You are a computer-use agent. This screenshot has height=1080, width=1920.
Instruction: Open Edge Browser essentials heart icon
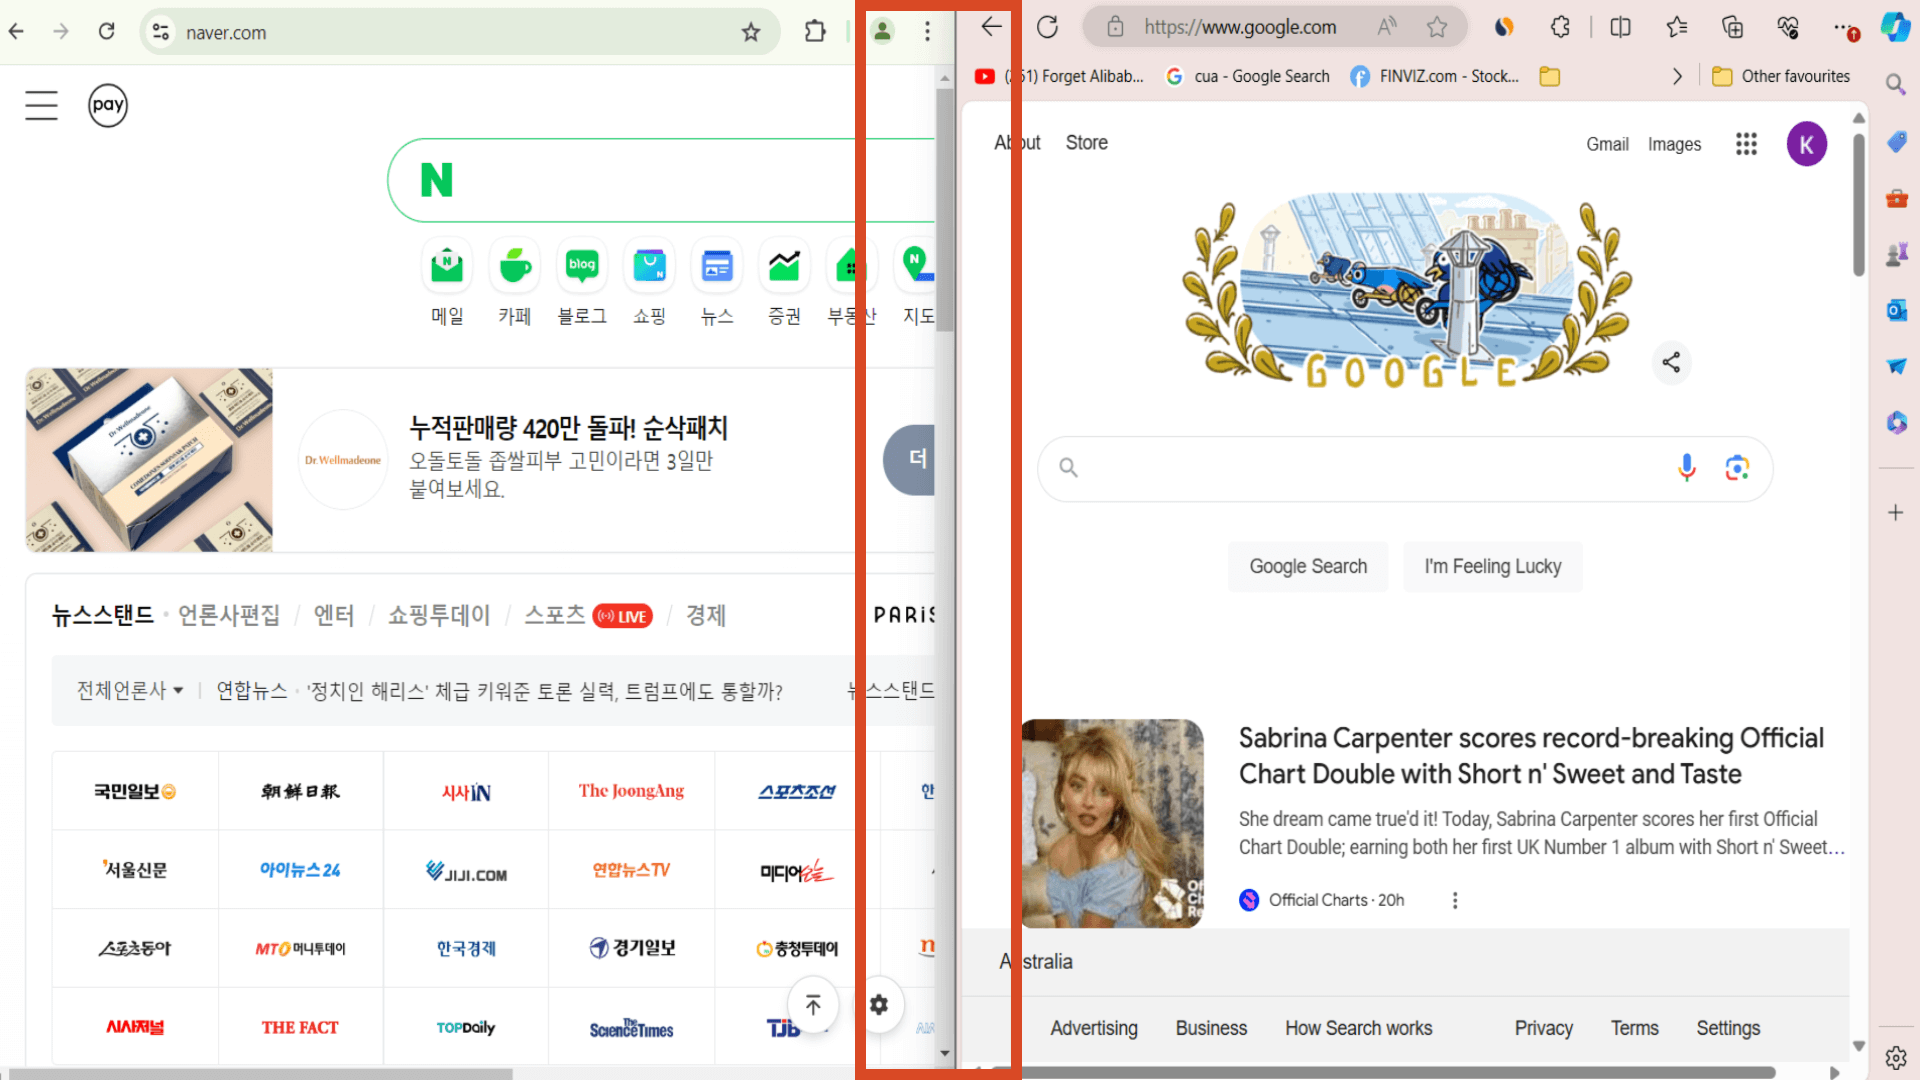1789,27
